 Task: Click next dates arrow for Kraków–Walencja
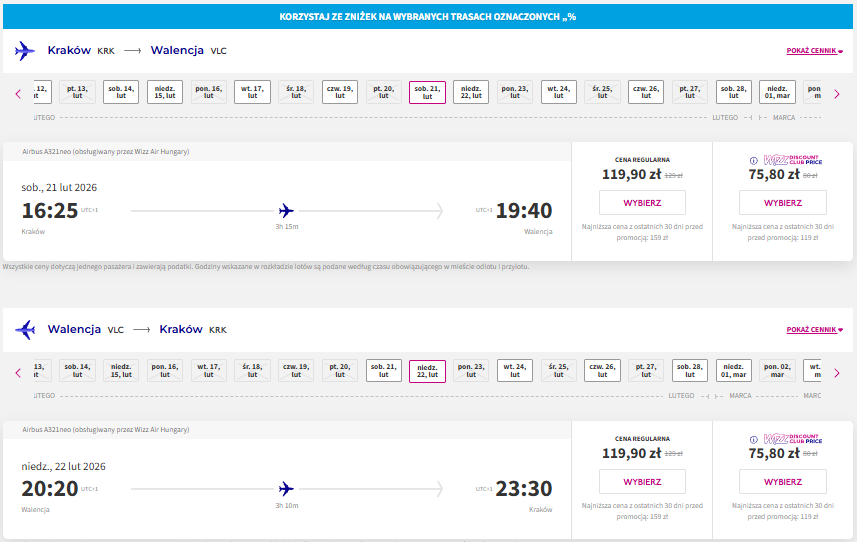(x=837, y=94)
